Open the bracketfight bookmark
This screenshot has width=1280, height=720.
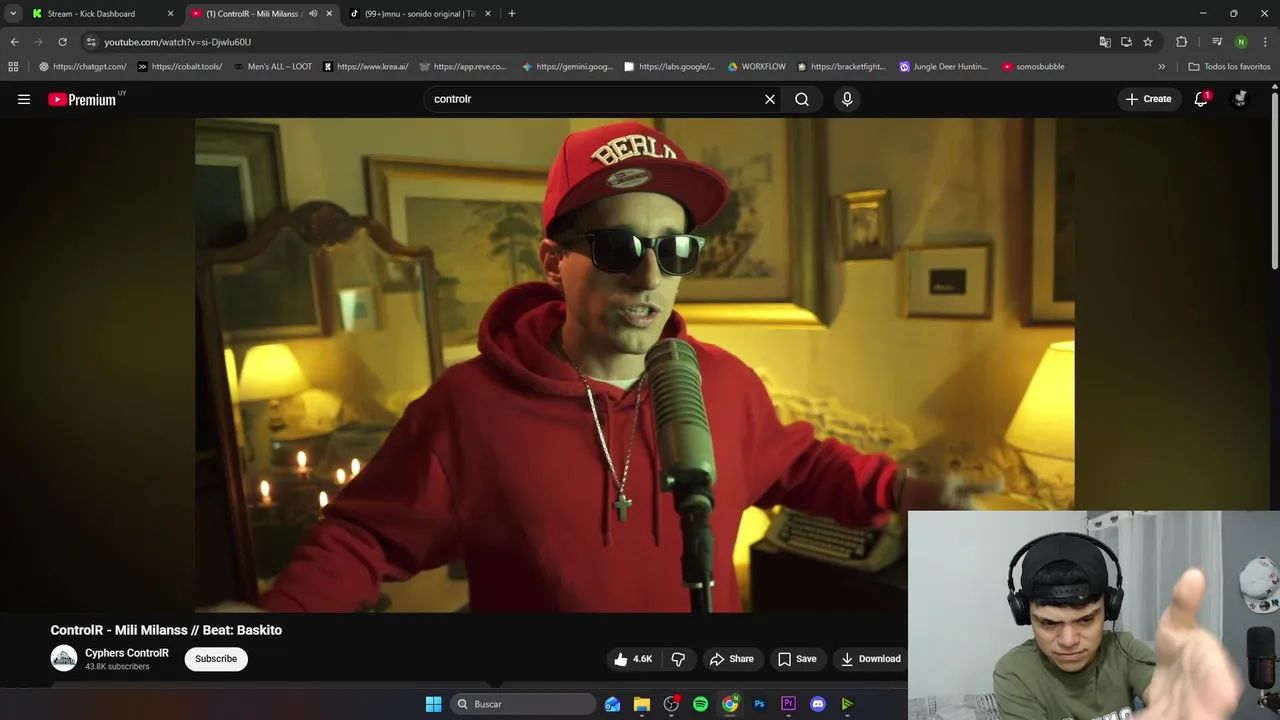(x=841, y=67)
